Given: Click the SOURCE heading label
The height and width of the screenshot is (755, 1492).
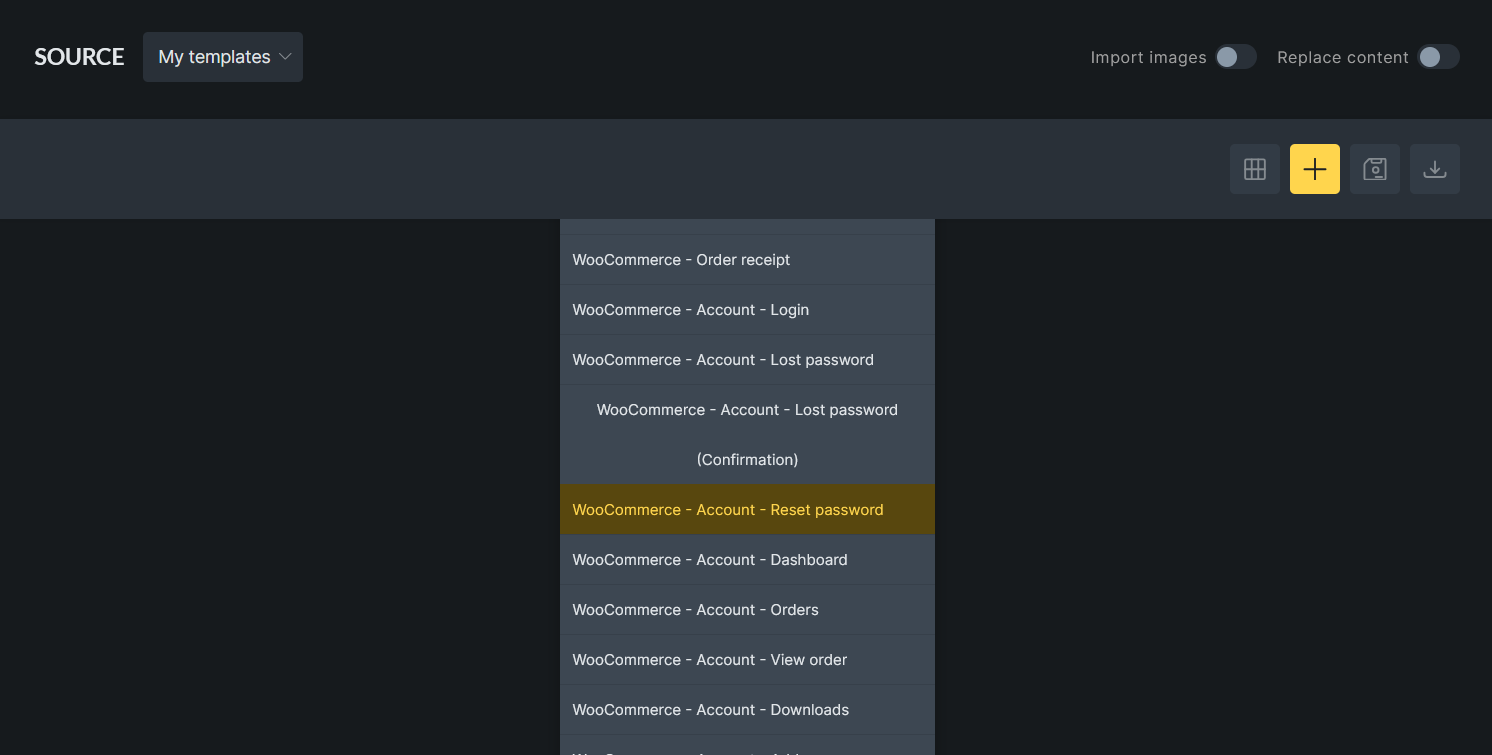Looking at the screenshot, I should [79, 57].
